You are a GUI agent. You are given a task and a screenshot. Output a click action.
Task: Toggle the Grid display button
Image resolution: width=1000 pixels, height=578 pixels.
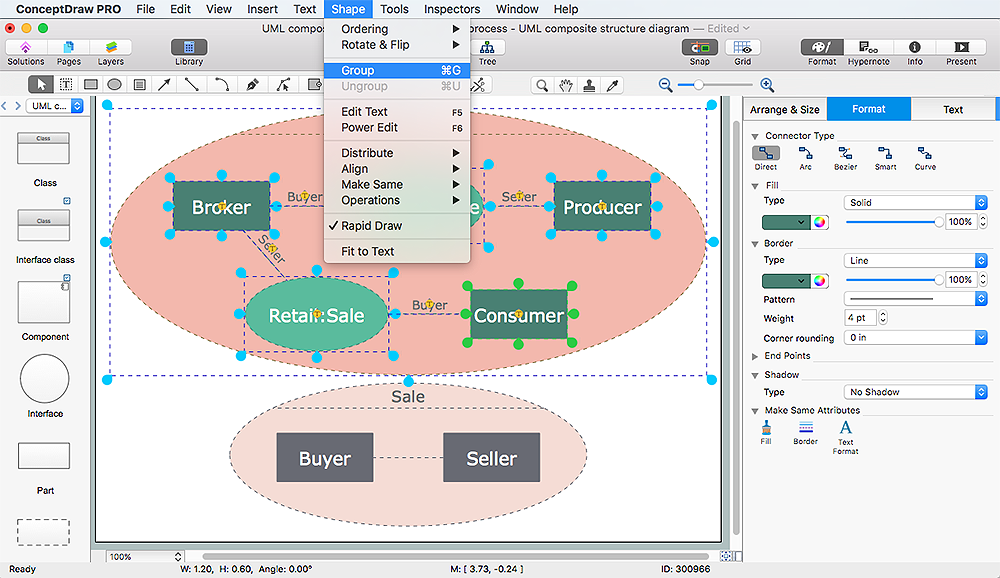742,48
